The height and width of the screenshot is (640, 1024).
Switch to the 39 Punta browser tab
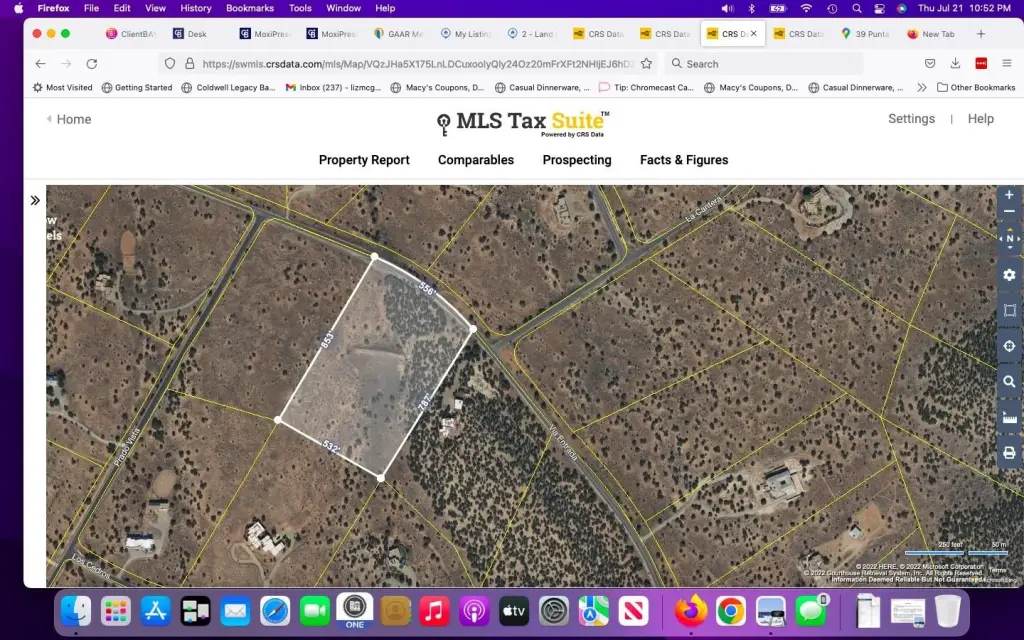(x=865, y=34)
